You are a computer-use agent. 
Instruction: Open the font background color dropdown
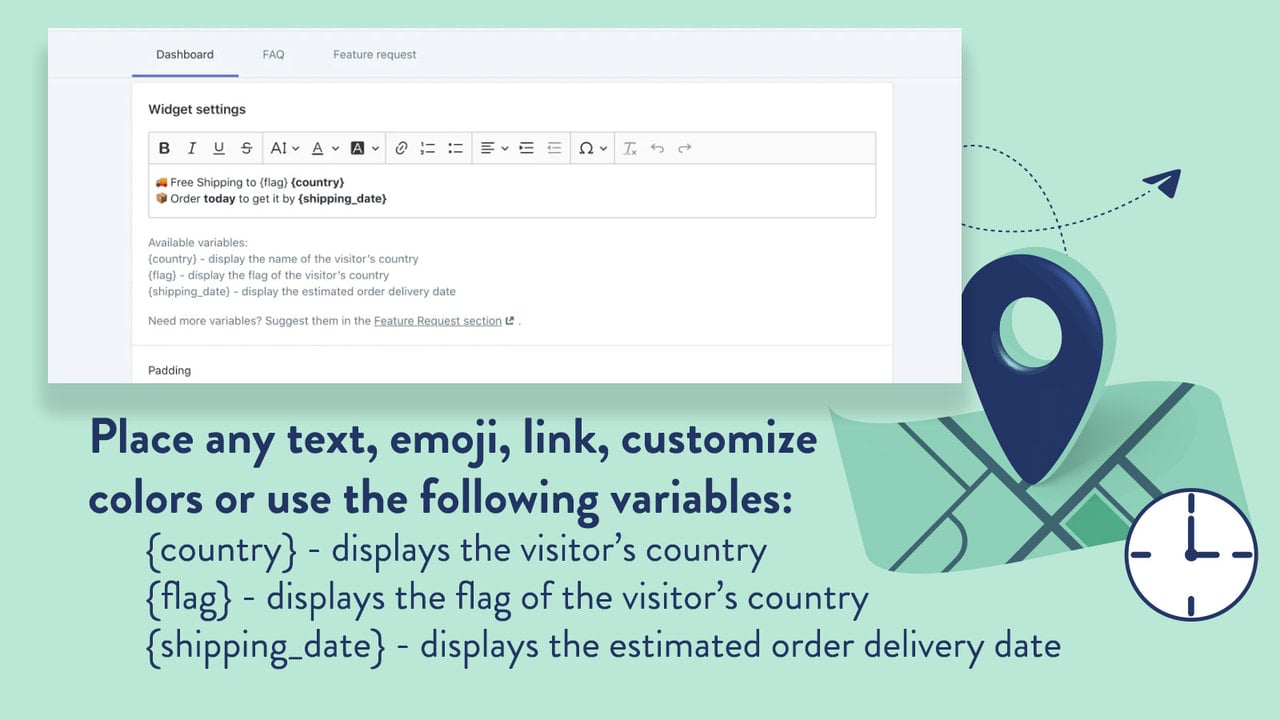[365, 148]
